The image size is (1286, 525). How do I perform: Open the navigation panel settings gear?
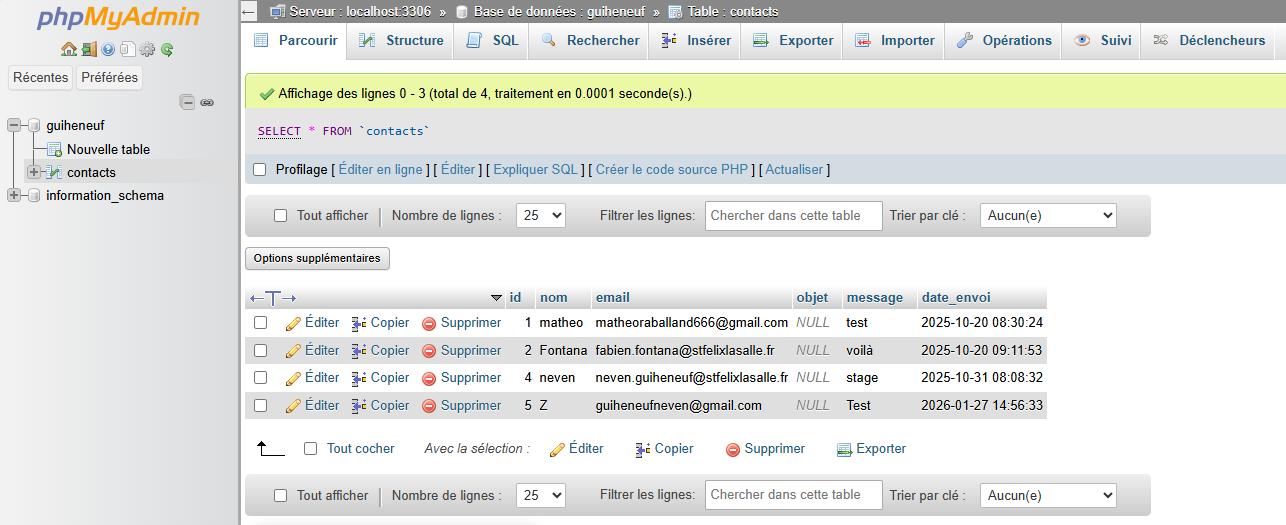147,49
